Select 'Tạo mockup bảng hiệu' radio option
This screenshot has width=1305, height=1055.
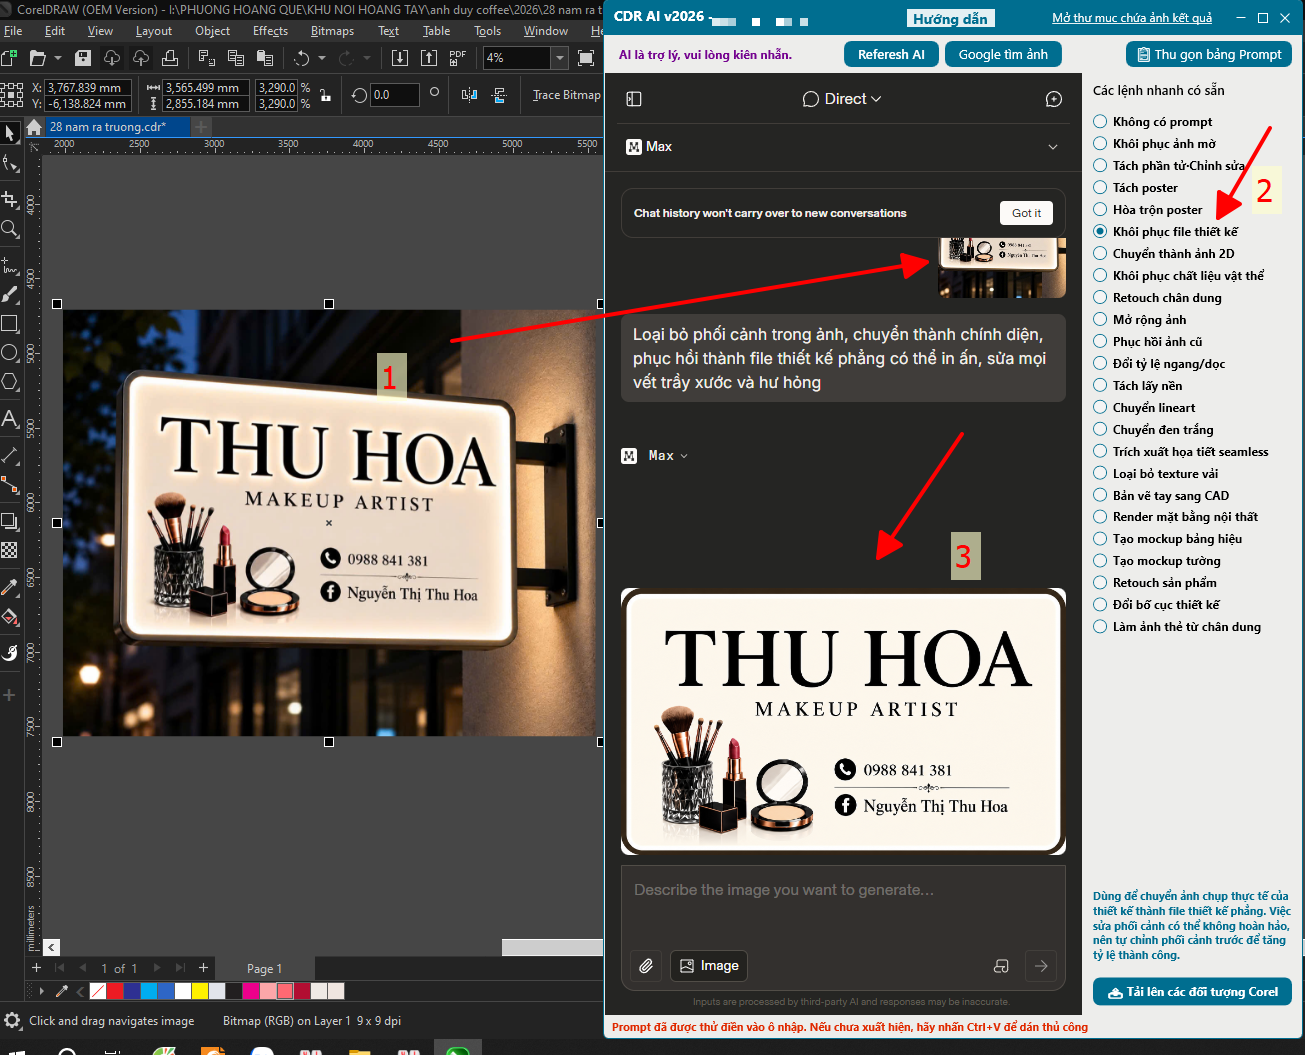(1100, 539)
